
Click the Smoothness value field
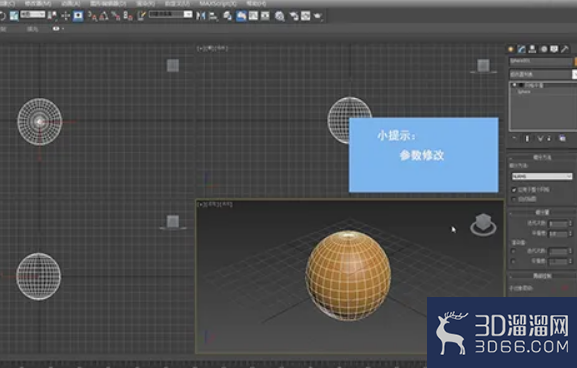[558, 234]
